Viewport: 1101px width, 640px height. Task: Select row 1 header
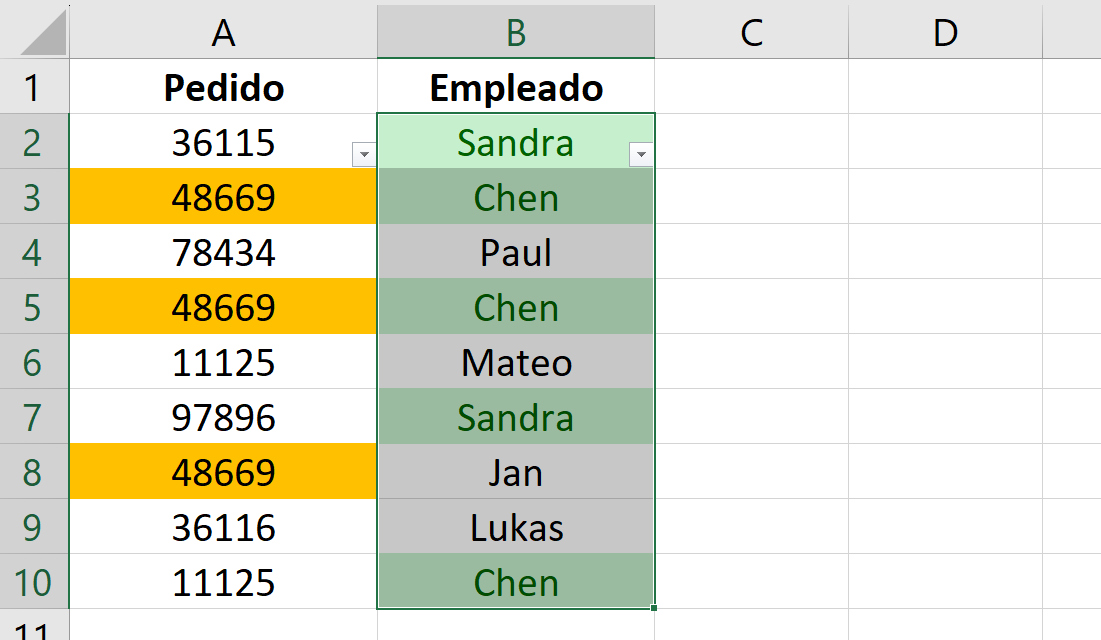34,87
